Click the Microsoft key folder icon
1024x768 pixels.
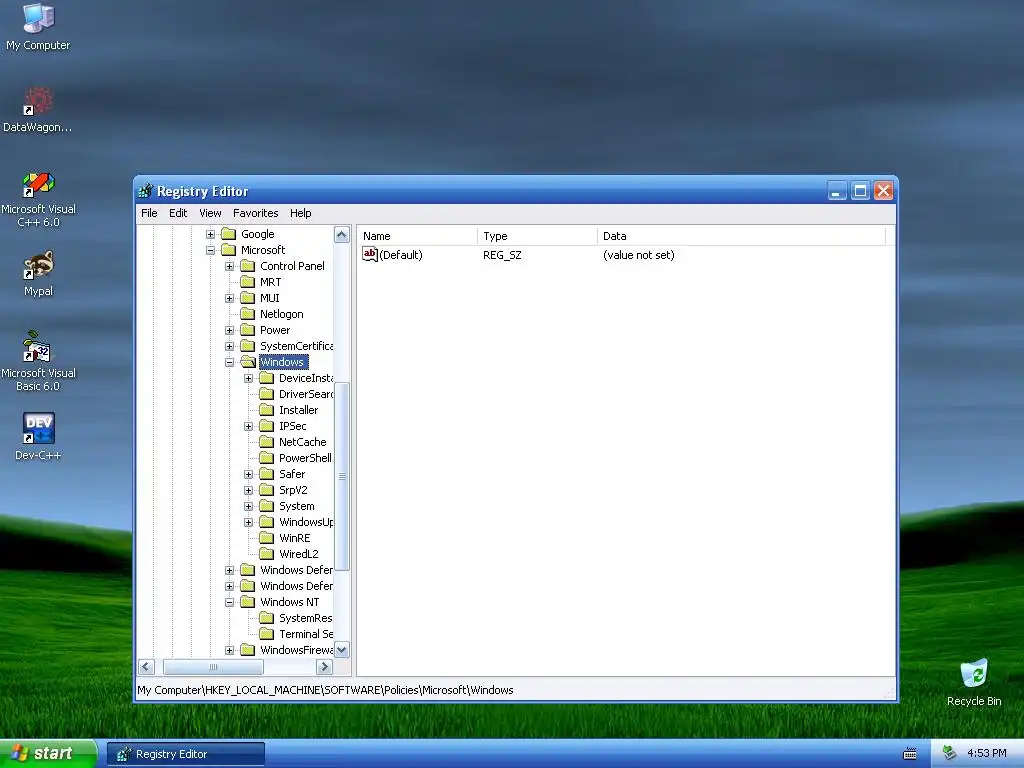pos(229,250)
